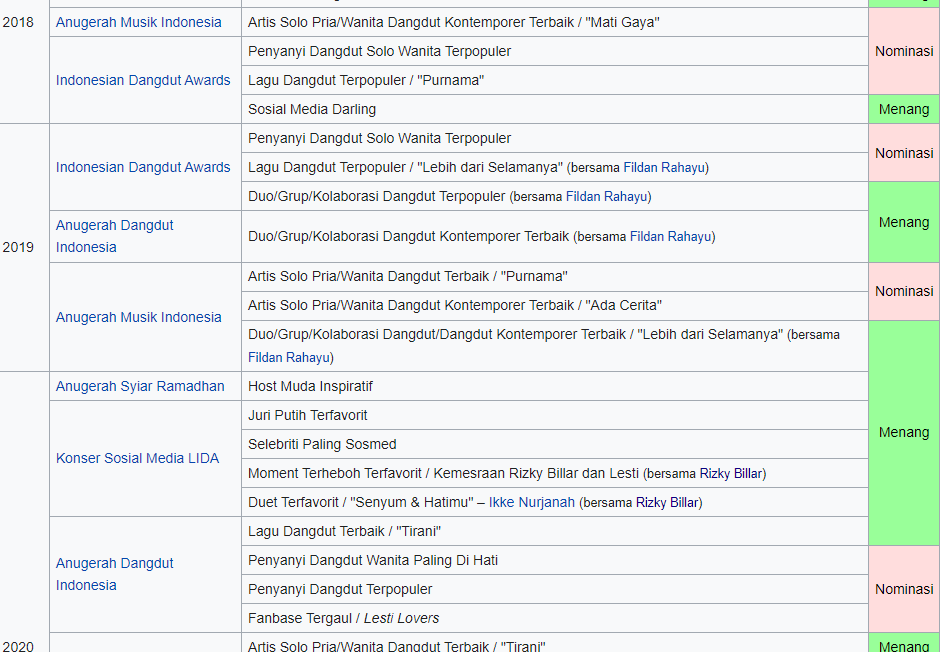Click Nominasi status beside "Ada Cerita" row

pyautogui.click(x=904, y=291)
